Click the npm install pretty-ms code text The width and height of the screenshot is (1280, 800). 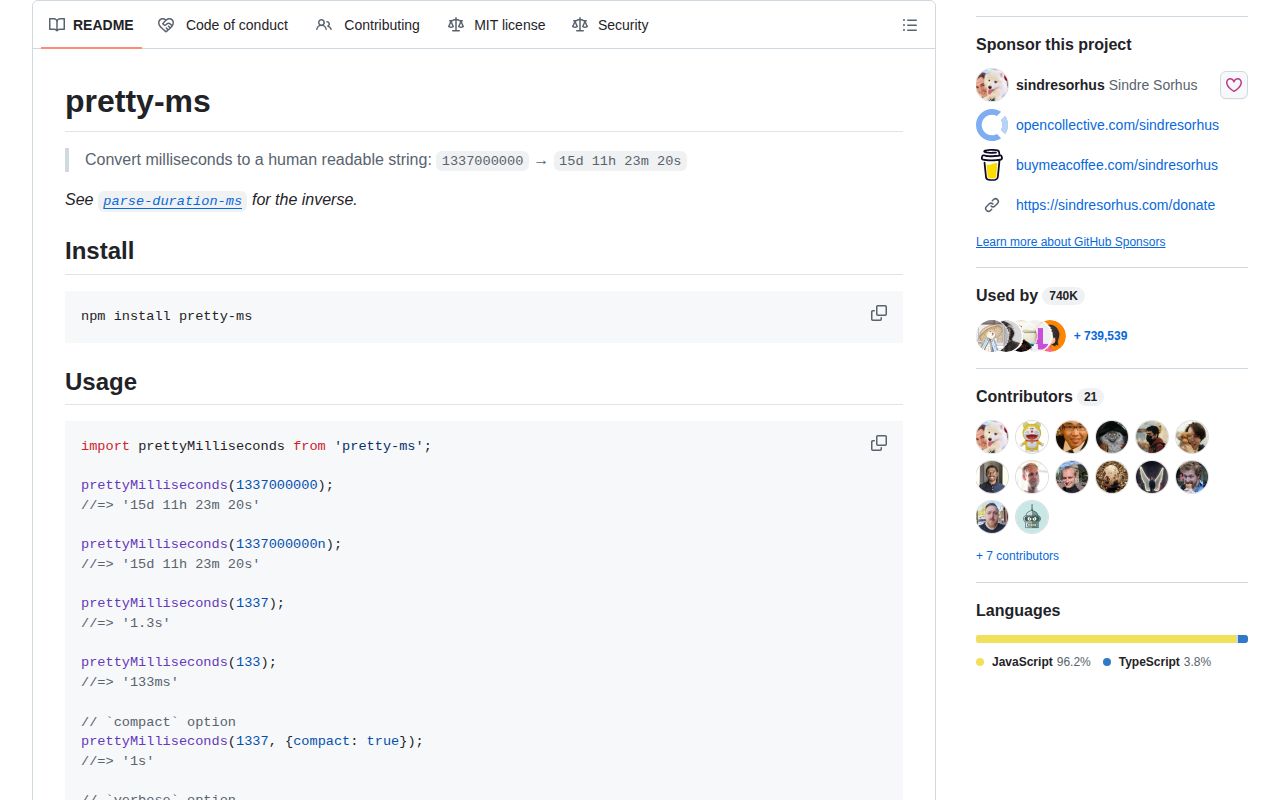pos(167,316)
